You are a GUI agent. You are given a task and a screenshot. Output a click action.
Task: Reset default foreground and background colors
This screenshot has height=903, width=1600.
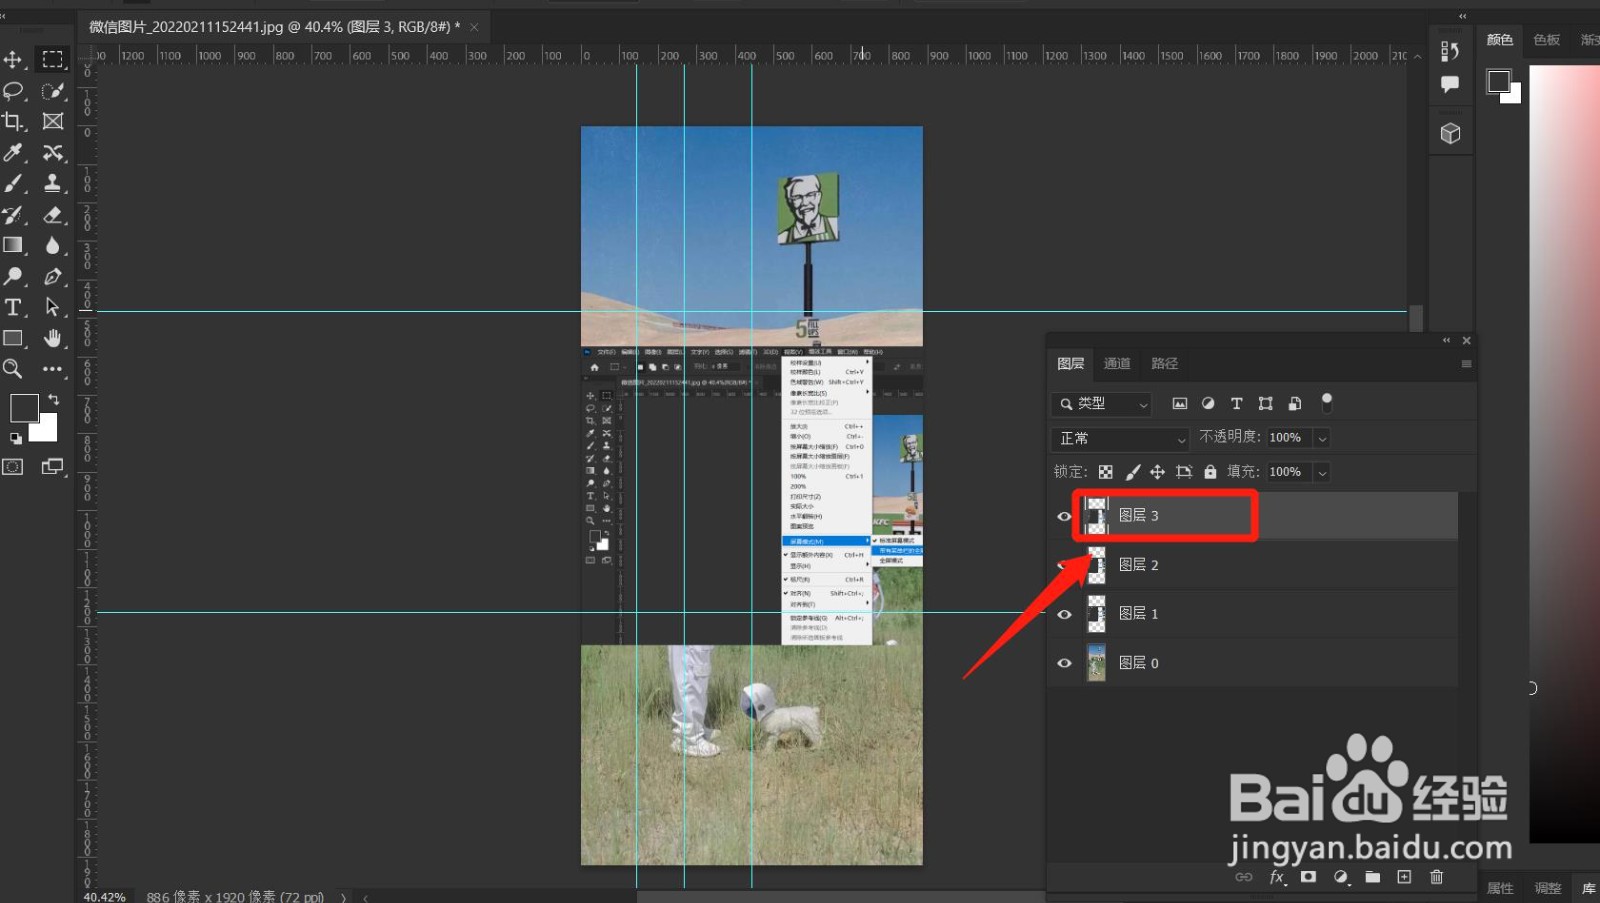pos(15,438)
